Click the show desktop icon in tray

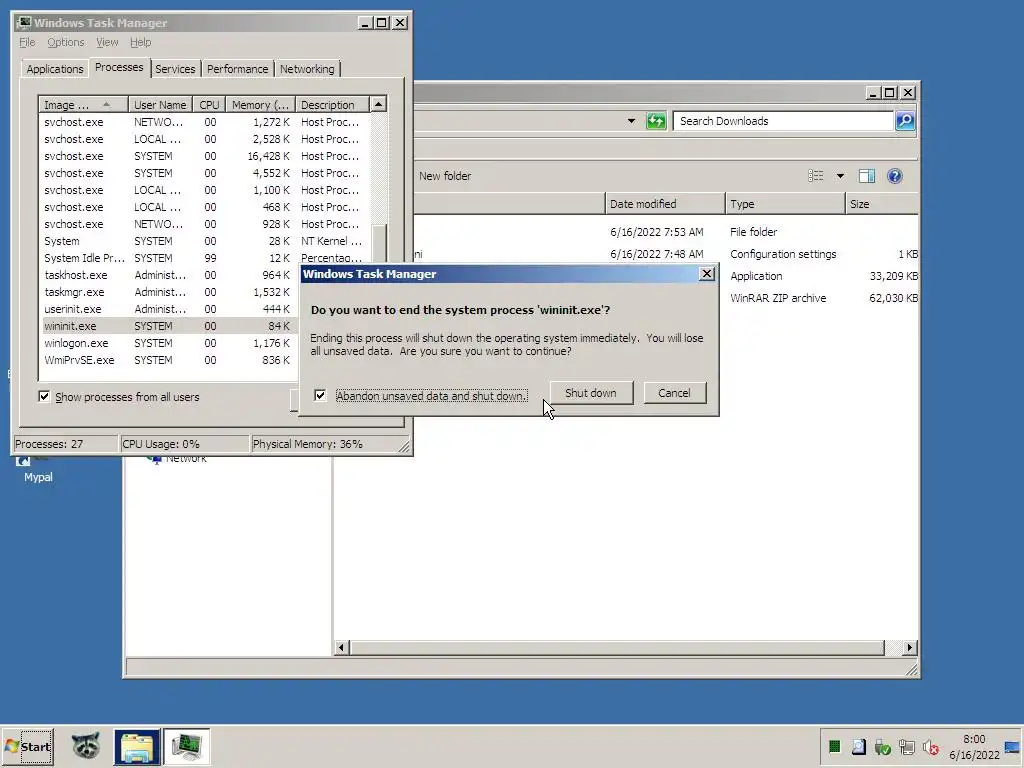(1012, 747)
